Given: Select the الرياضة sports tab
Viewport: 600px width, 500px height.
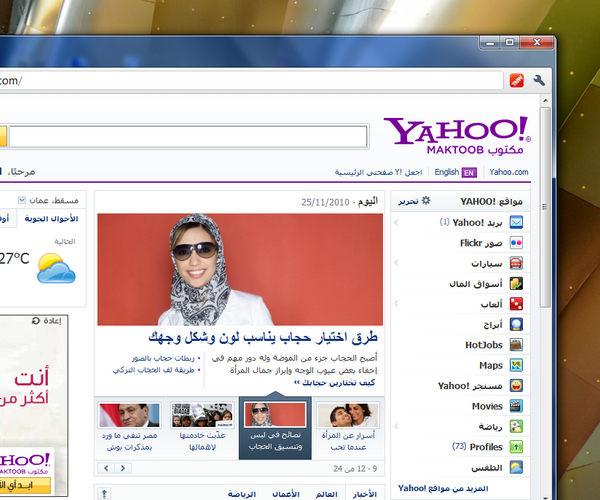Looking at the screenshot, I should tap(242, 494).
